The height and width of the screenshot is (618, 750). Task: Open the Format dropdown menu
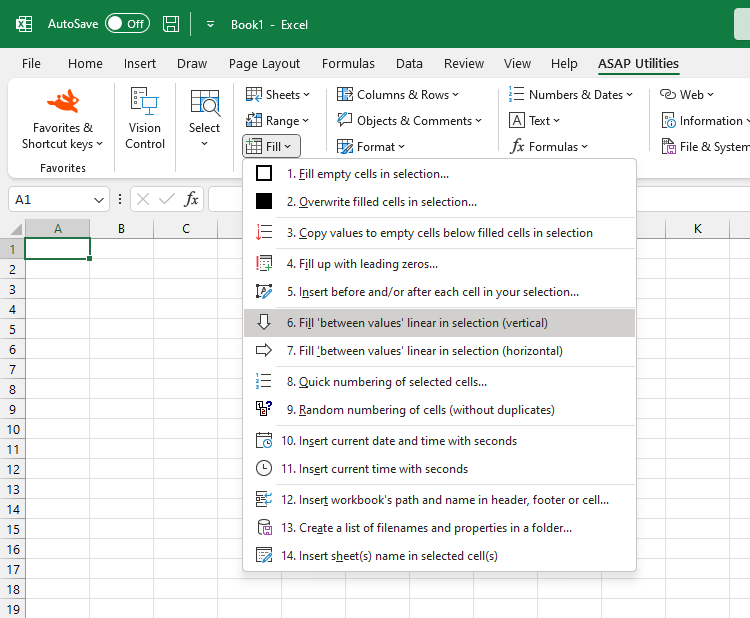pos(371,146)
